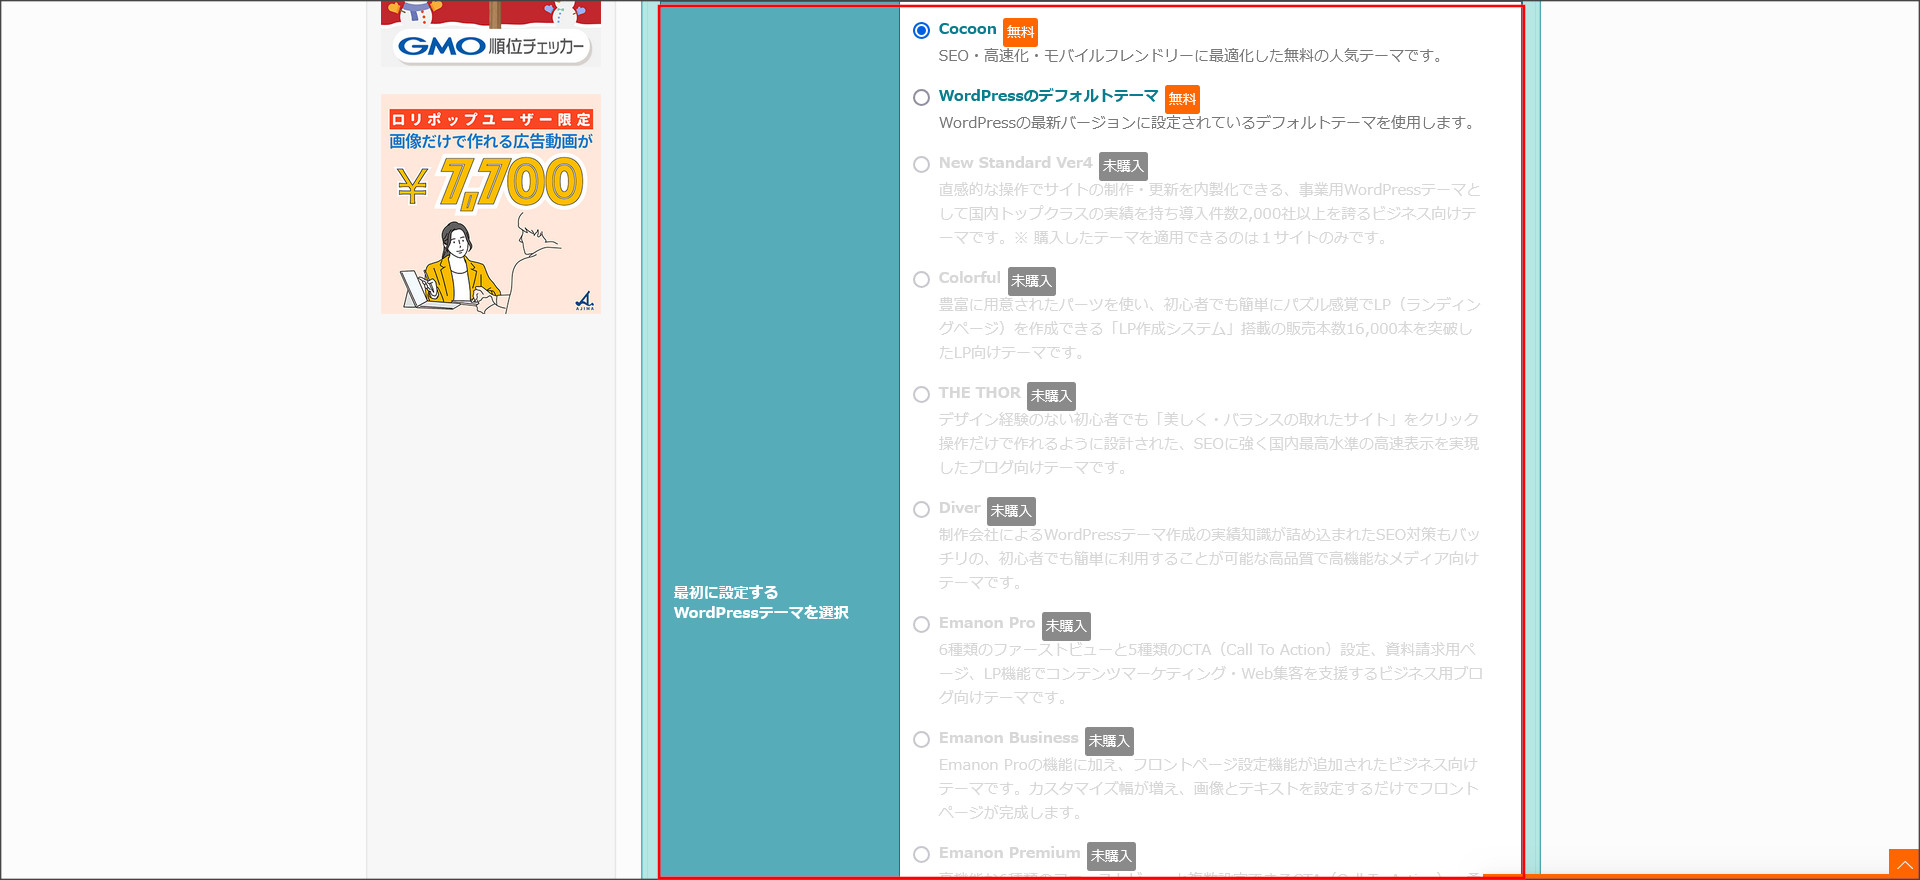
Task: Click the description WordPressの最新バージョンに設定されている
Action: (1208, 123)
